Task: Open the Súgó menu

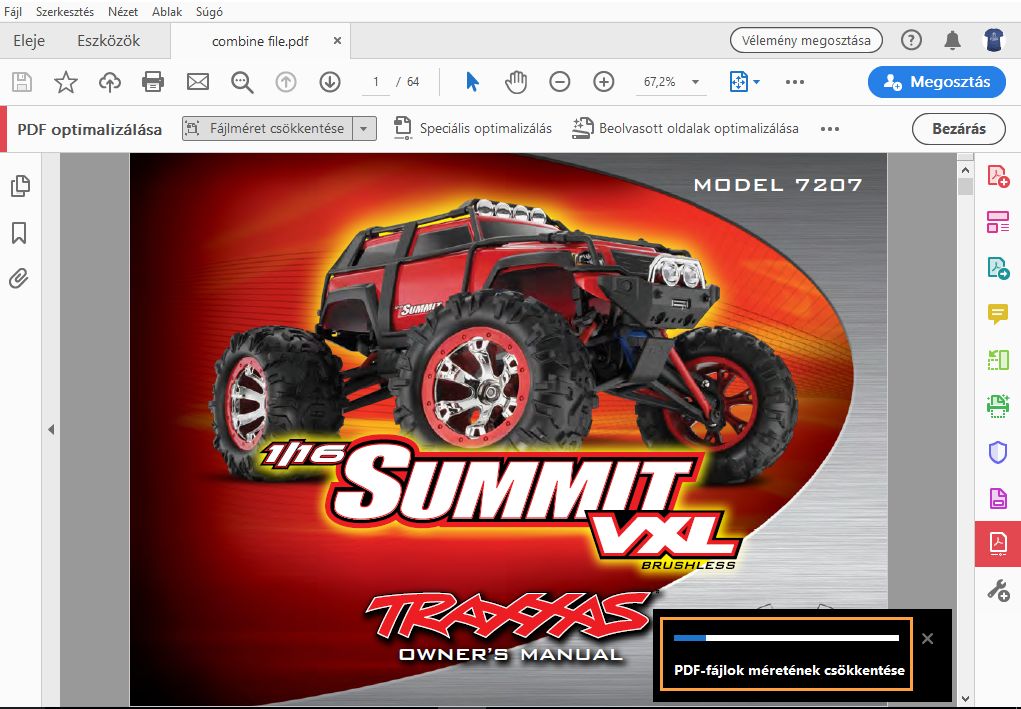Action: click(209, 12)
